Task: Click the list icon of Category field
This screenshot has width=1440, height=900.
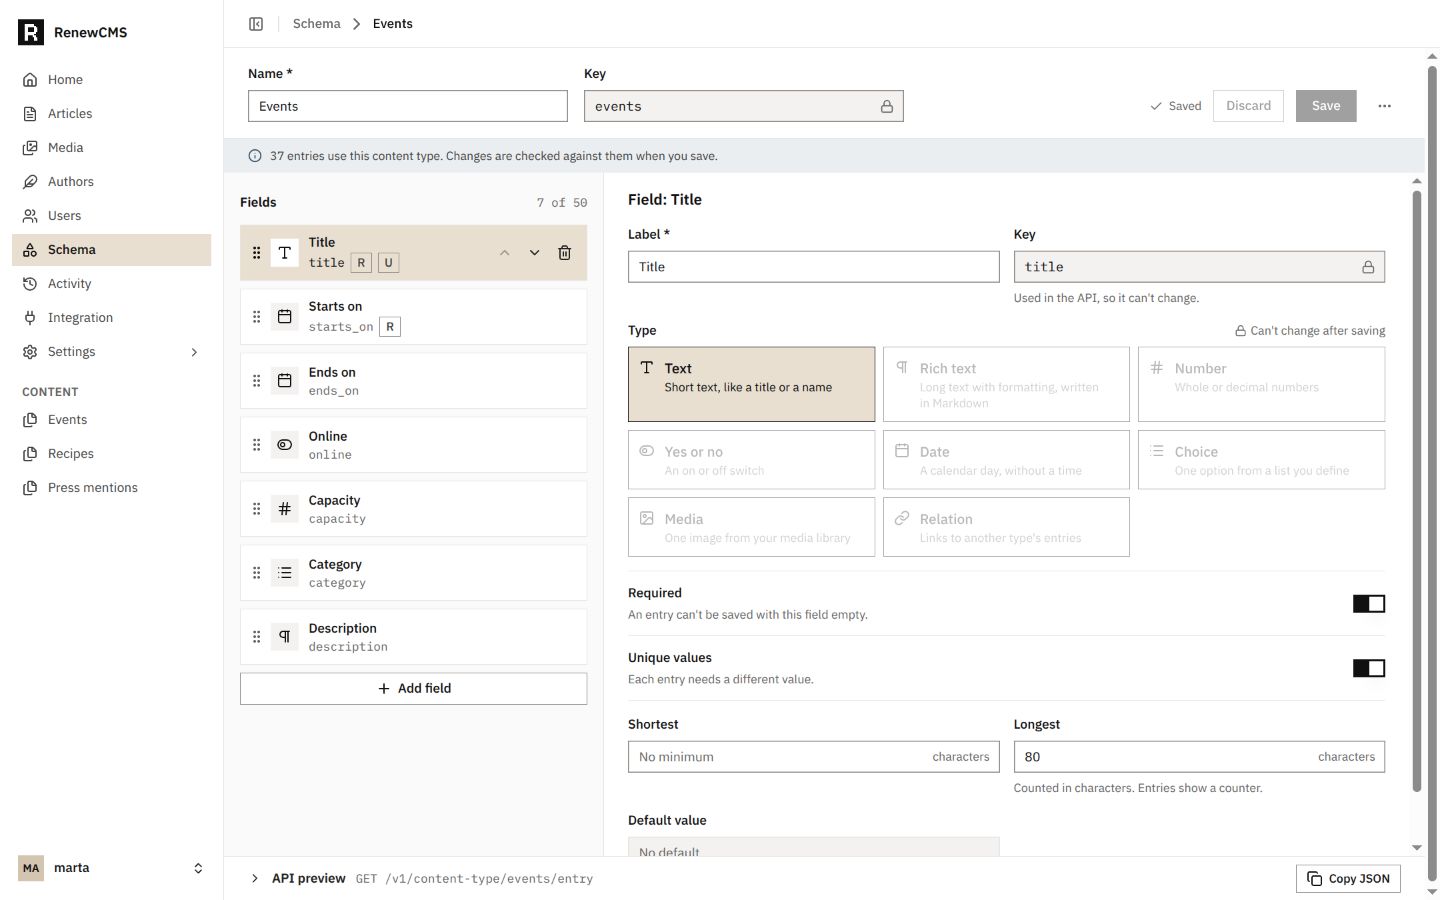Action: click(285, 573)
